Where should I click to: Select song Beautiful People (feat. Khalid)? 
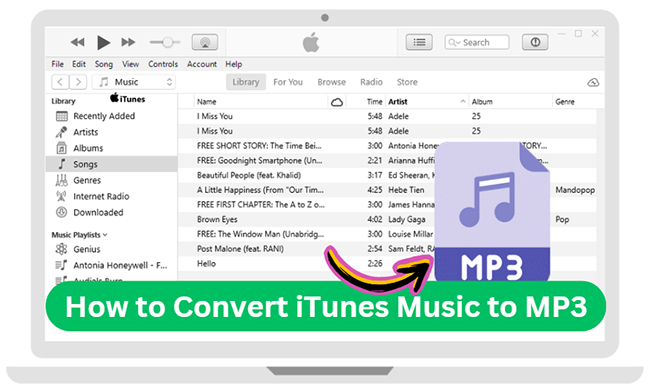point(249,175)
